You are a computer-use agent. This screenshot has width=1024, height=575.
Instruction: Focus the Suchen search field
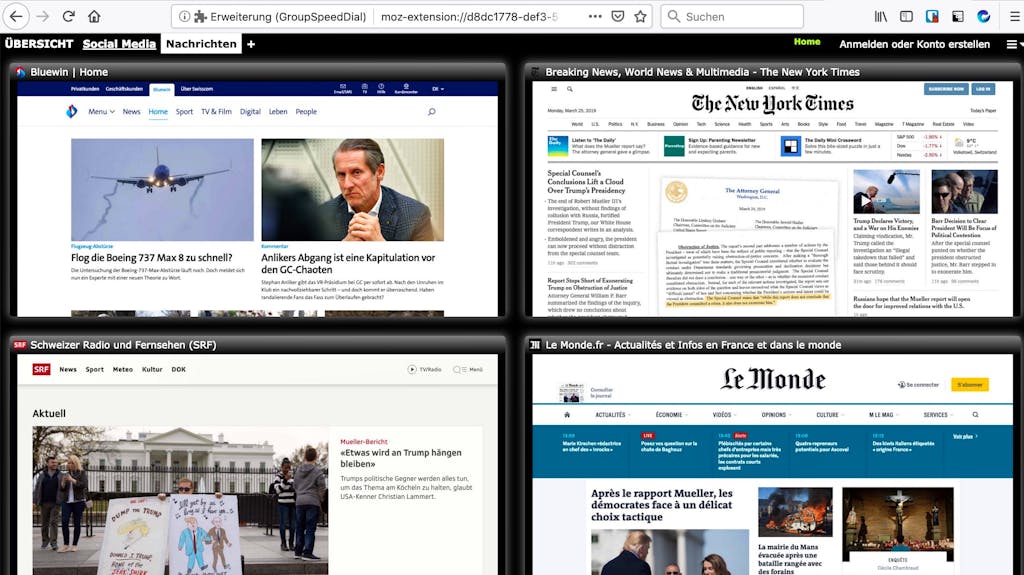732,16
